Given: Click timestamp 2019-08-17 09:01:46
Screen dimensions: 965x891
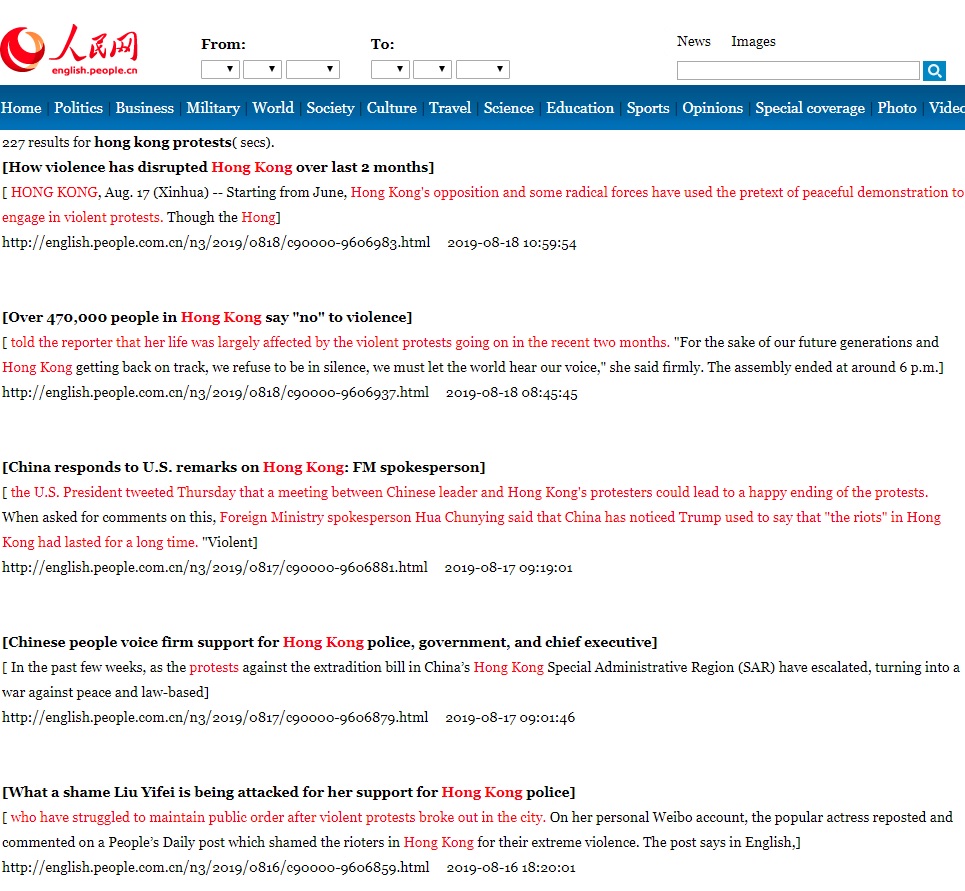Looking at the screenshot, I should pos(510,718).
